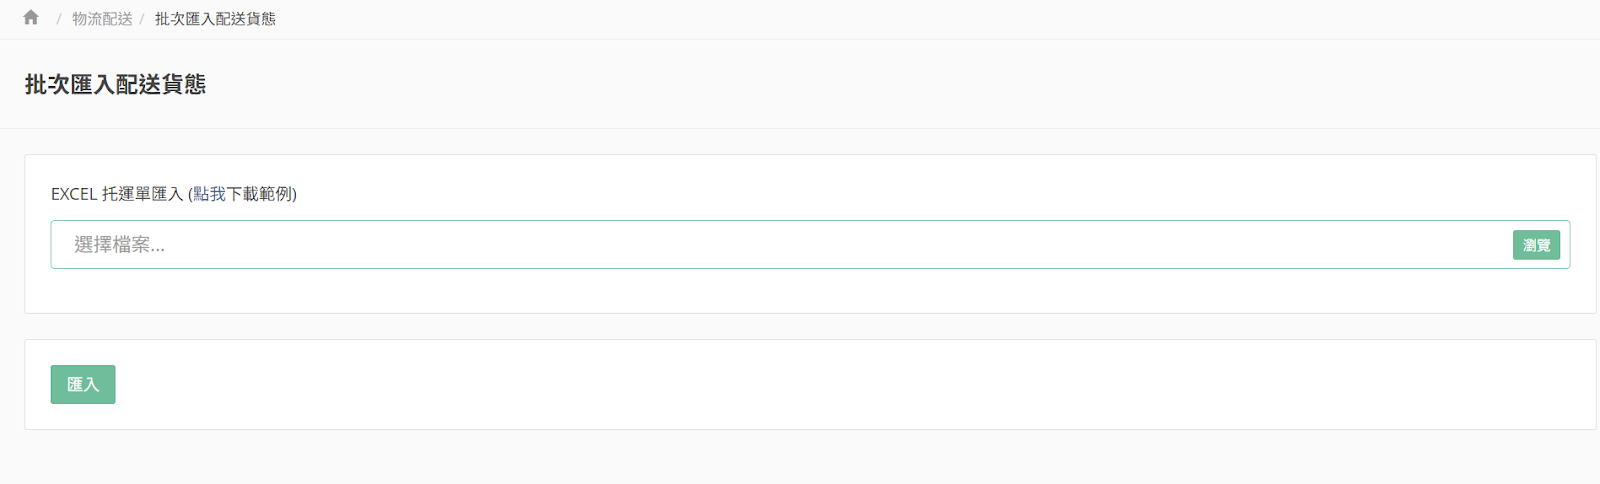Click the EXCEL 托運單匯入 label text

(117, 194)
